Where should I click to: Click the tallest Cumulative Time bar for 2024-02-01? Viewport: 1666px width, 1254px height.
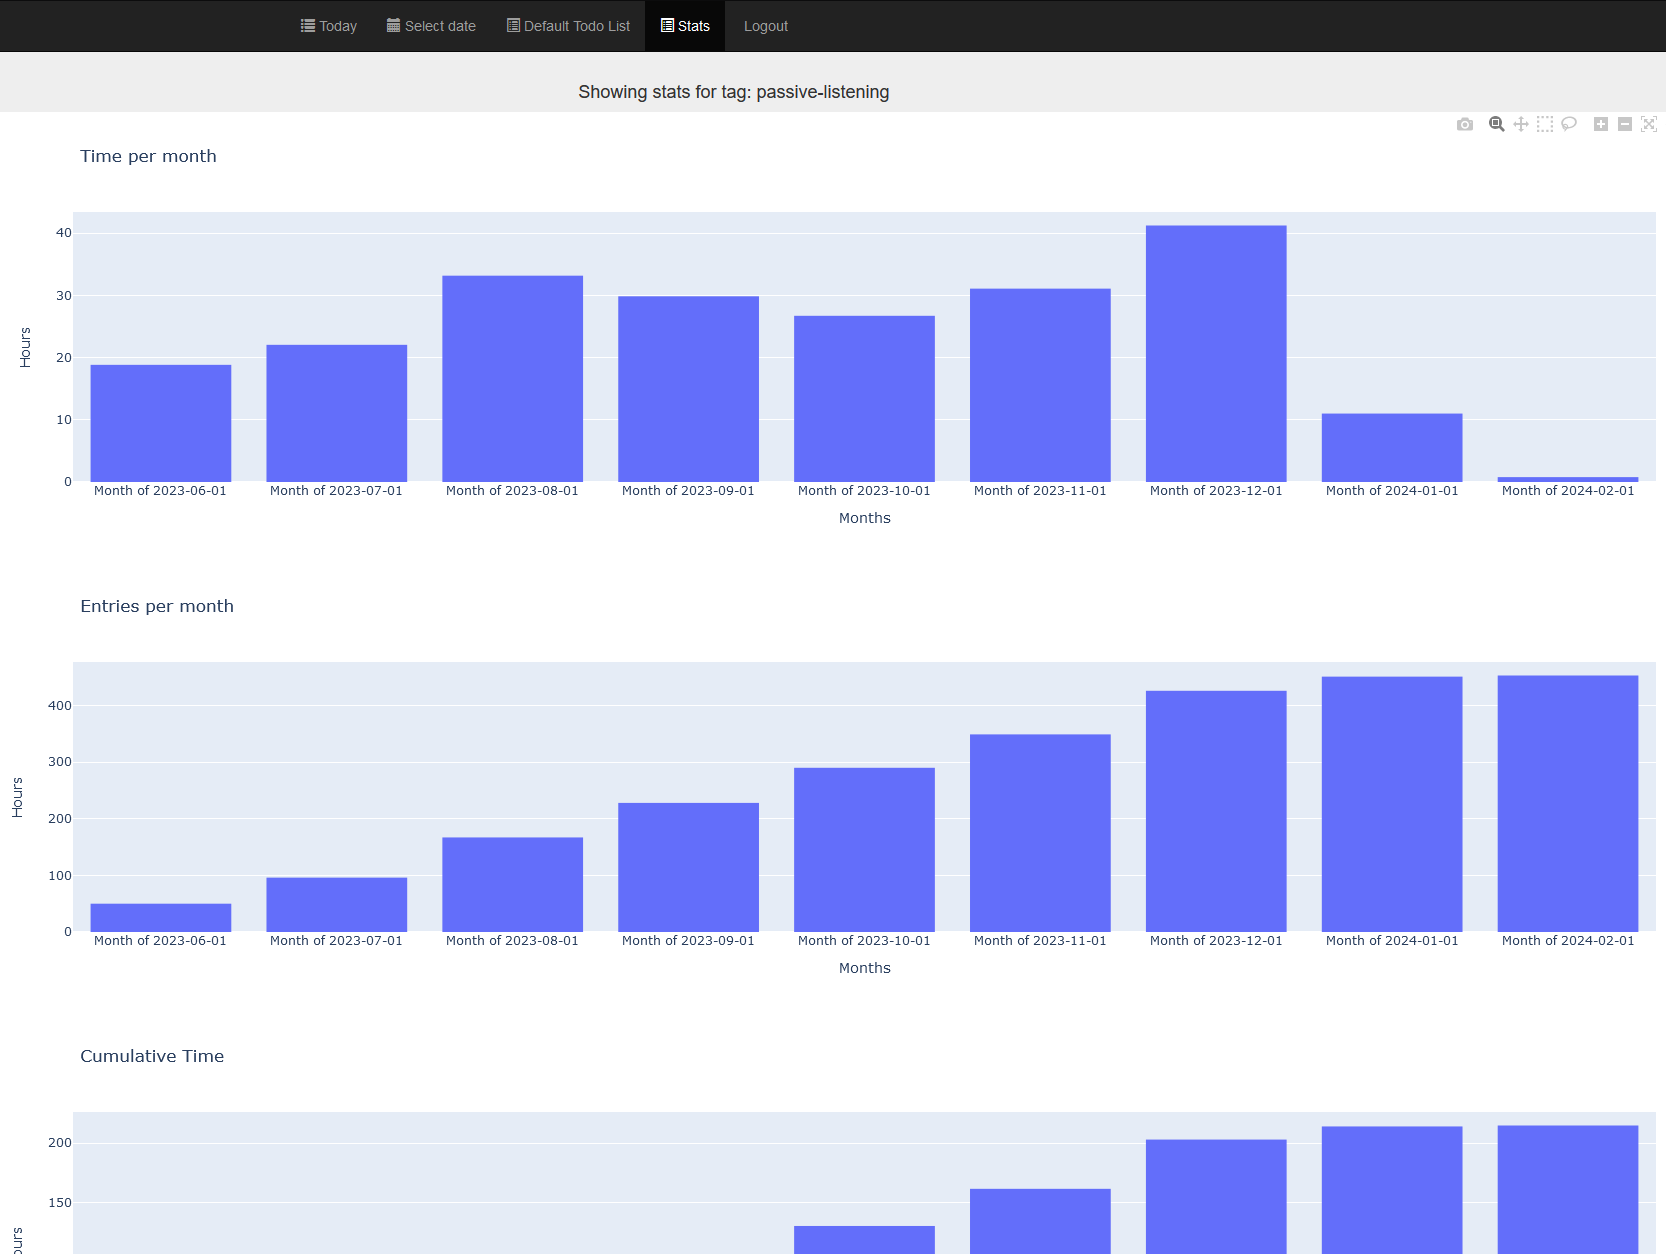(1568, 1190)
